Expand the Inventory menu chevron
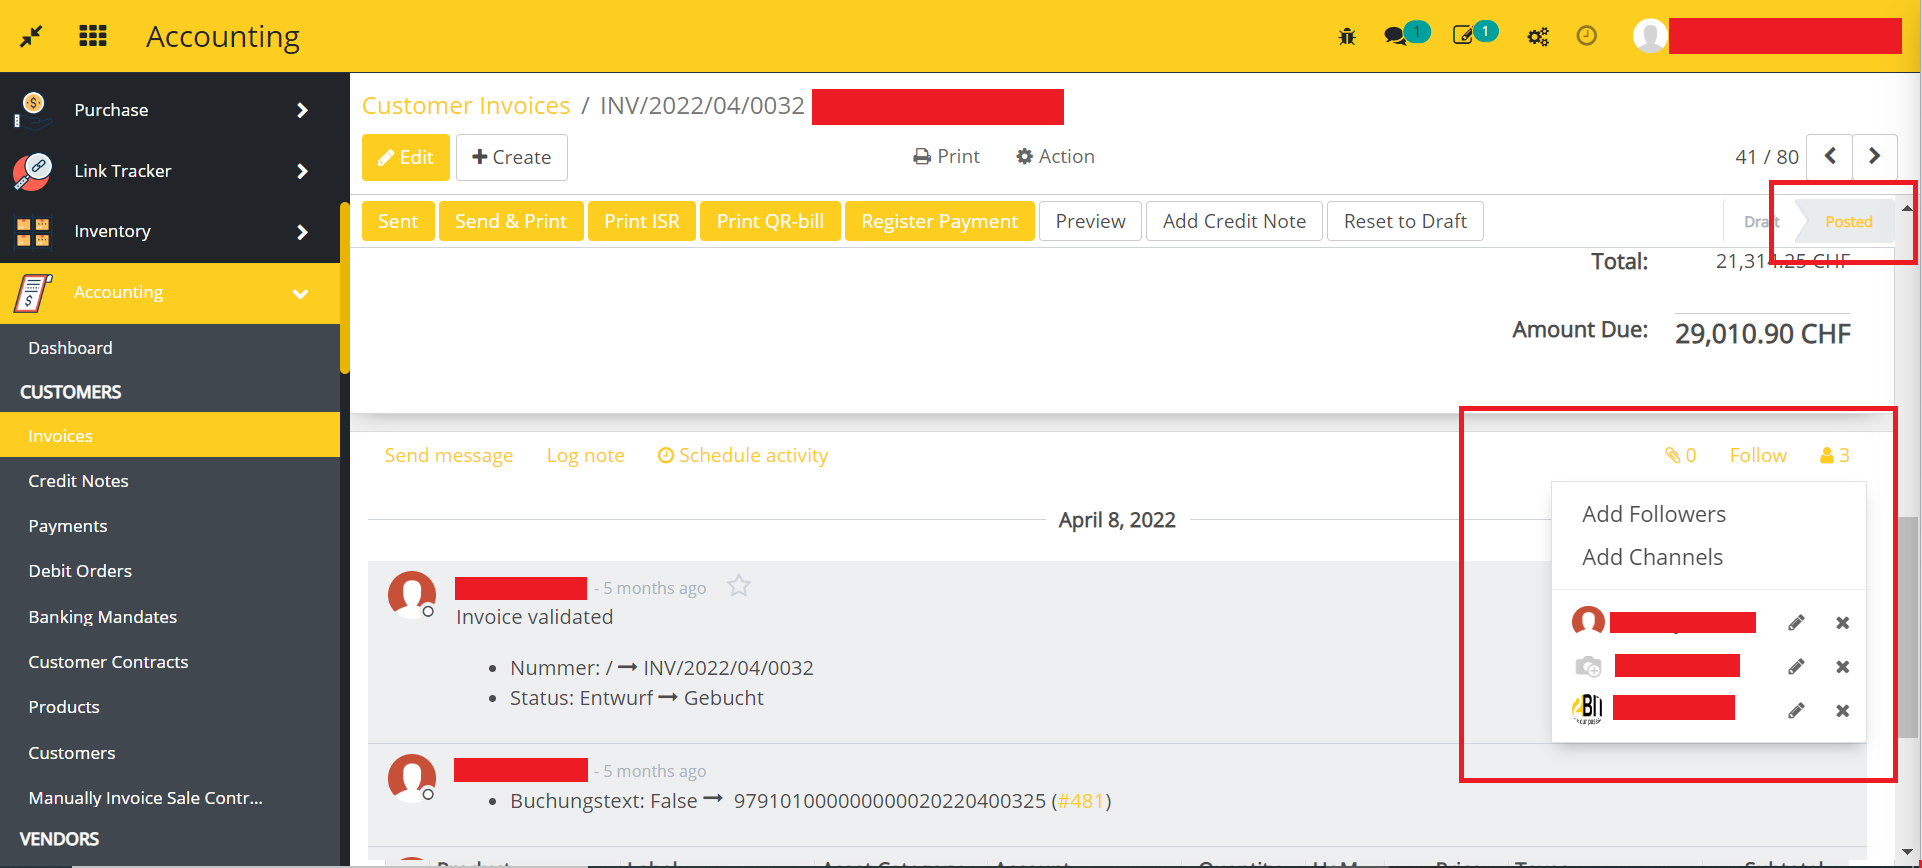 [302, 232]
